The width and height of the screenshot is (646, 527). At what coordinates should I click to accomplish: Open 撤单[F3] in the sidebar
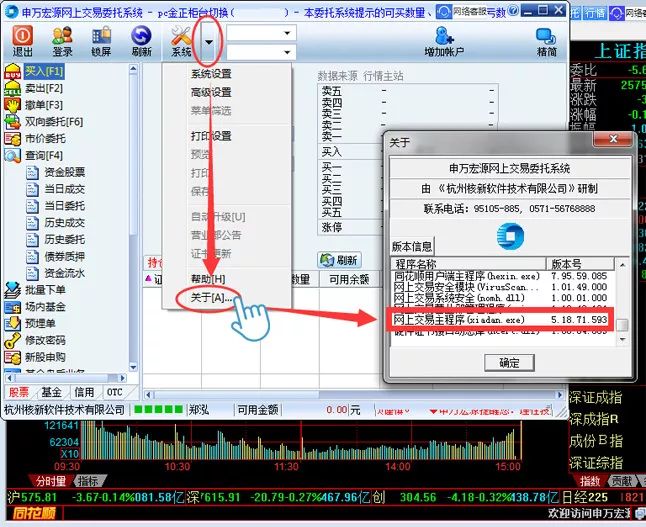(x=44, y=105)
